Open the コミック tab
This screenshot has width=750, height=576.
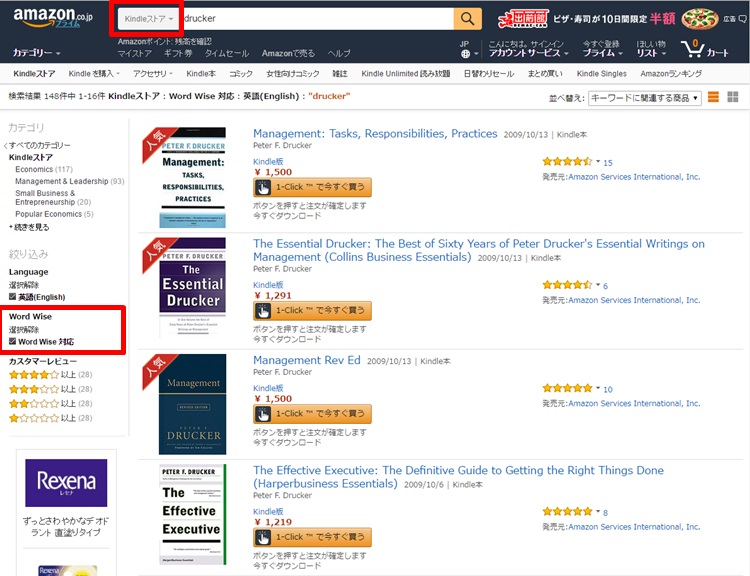[241, 74]
